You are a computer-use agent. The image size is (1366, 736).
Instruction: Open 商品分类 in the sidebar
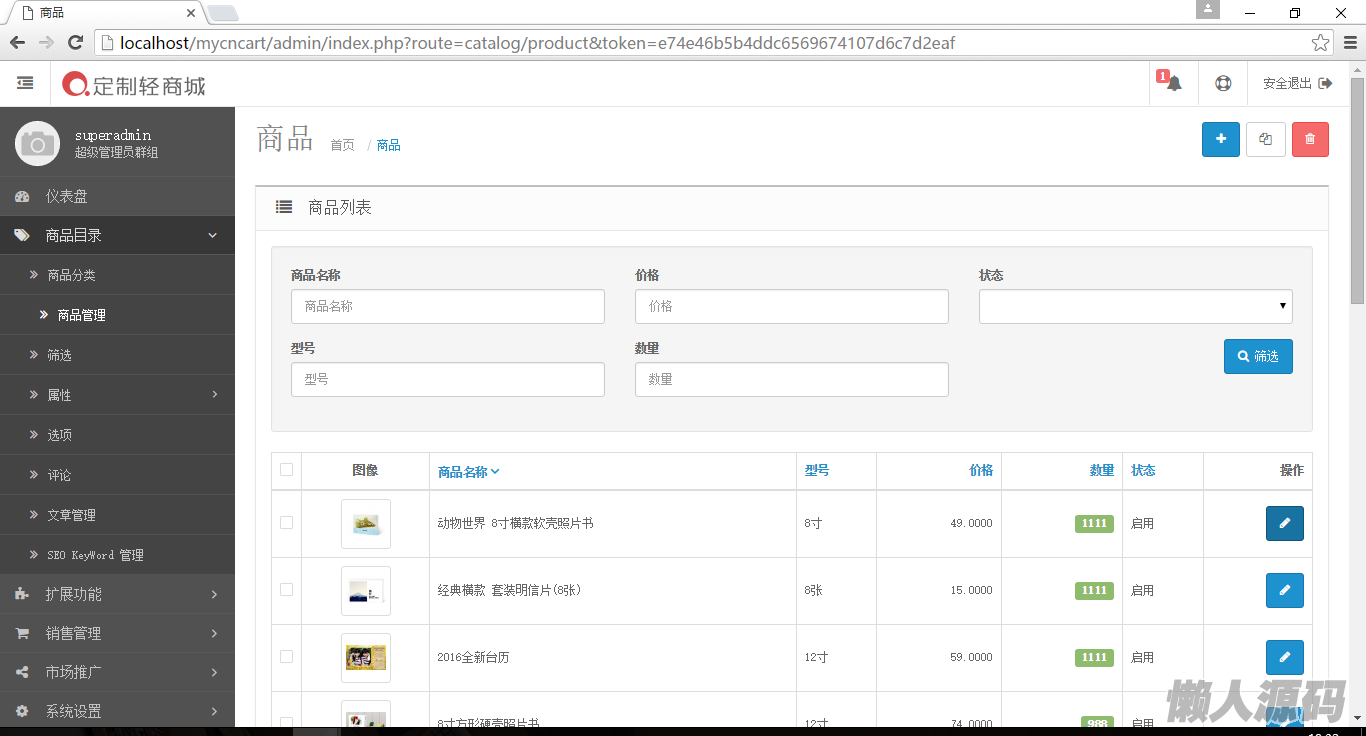click(x=71, y=275)
